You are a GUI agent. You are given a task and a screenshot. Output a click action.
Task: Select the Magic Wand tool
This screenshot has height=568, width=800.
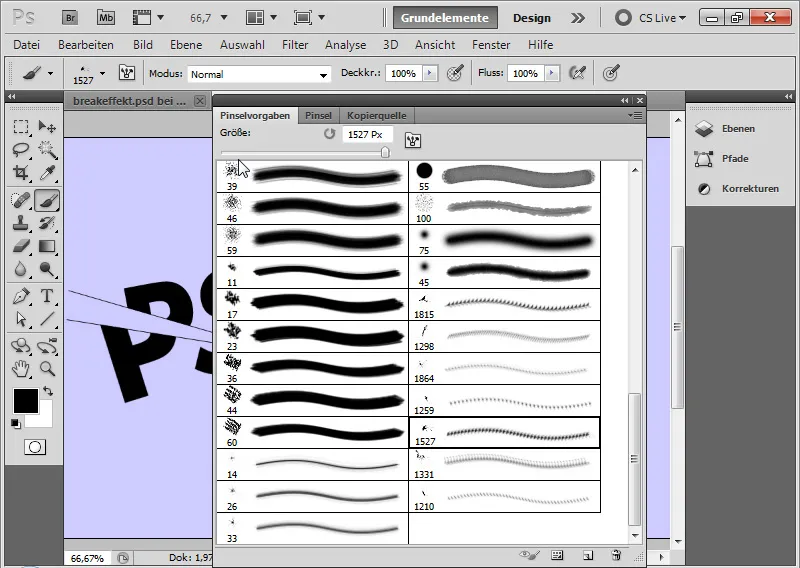click(x=47, y=150)
